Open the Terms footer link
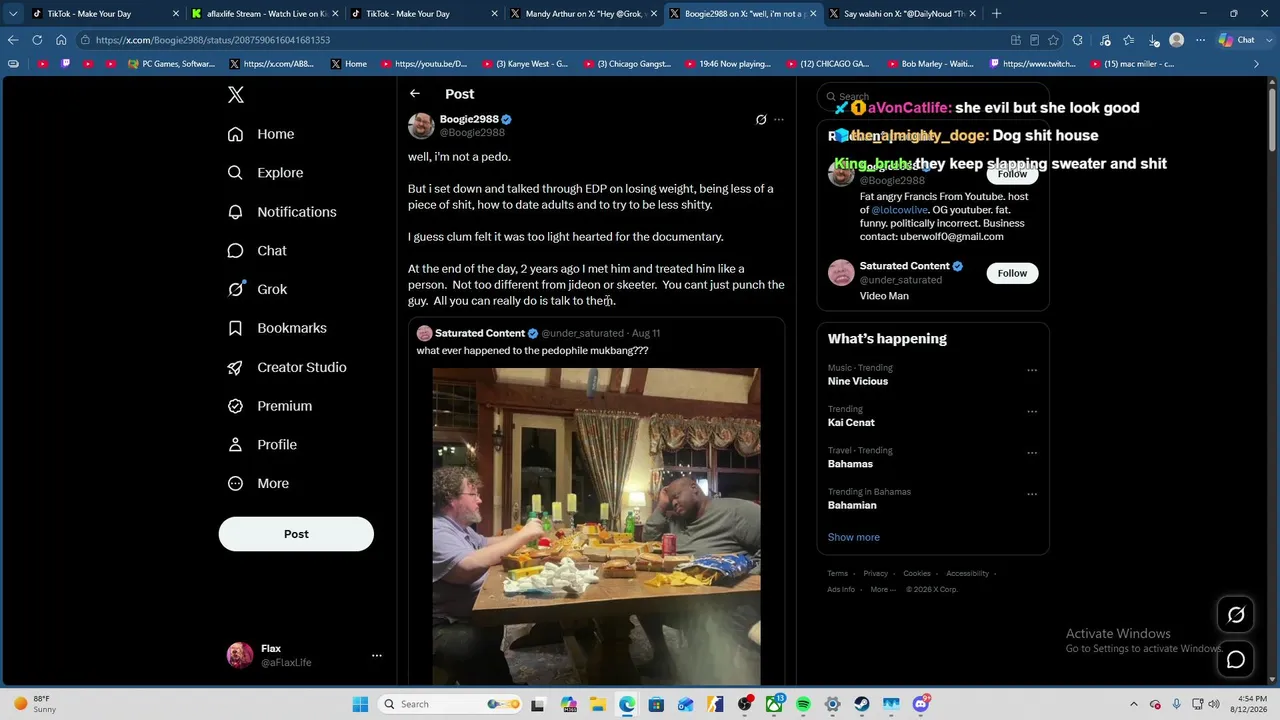This screenshot has width=1280, height=720. click(x=837, y=574)
